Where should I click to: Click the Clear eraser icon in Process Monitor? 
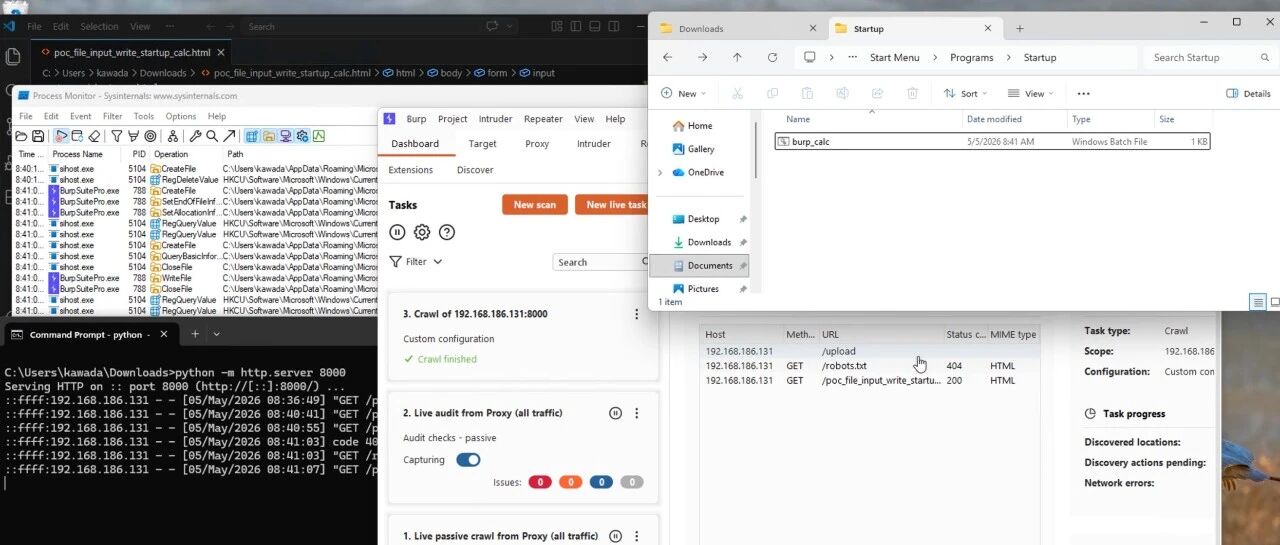pos(94,136)
